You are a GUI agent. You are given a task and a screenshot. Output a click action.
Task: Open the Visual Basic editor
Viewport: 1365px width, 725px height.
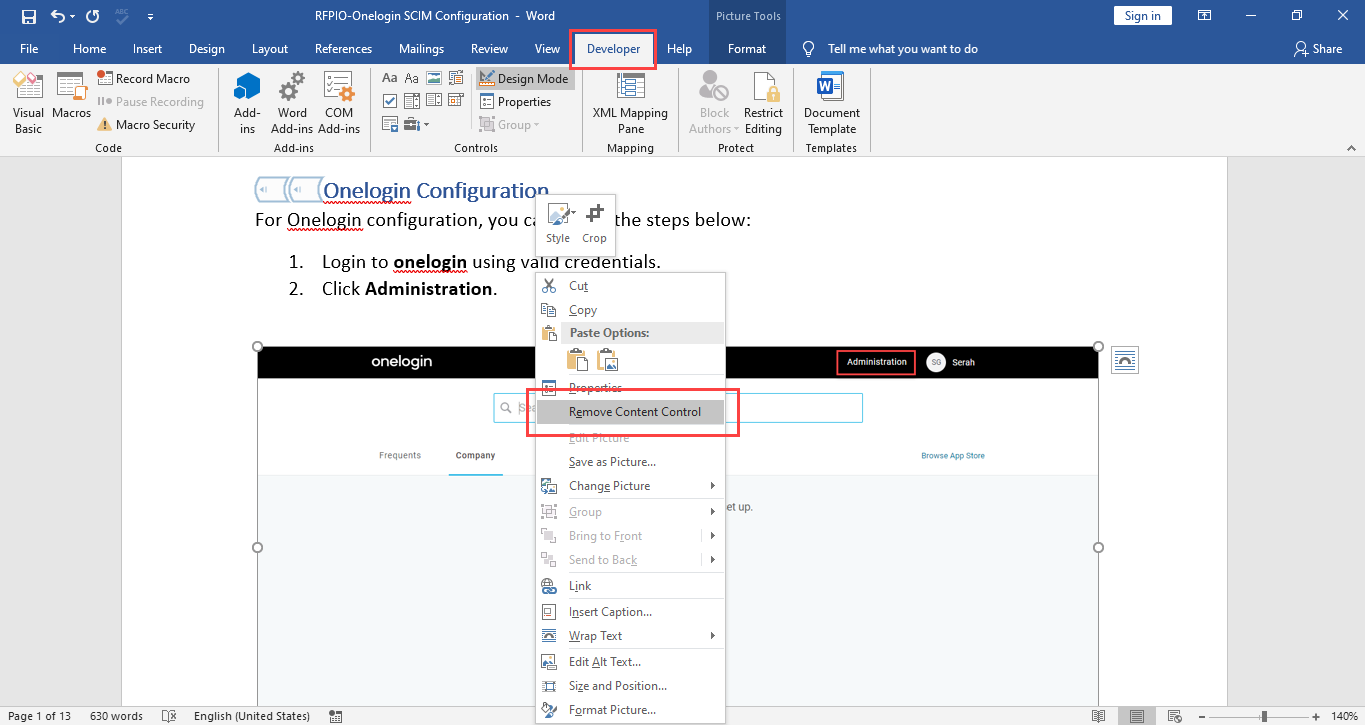click(x=28, y=103)
